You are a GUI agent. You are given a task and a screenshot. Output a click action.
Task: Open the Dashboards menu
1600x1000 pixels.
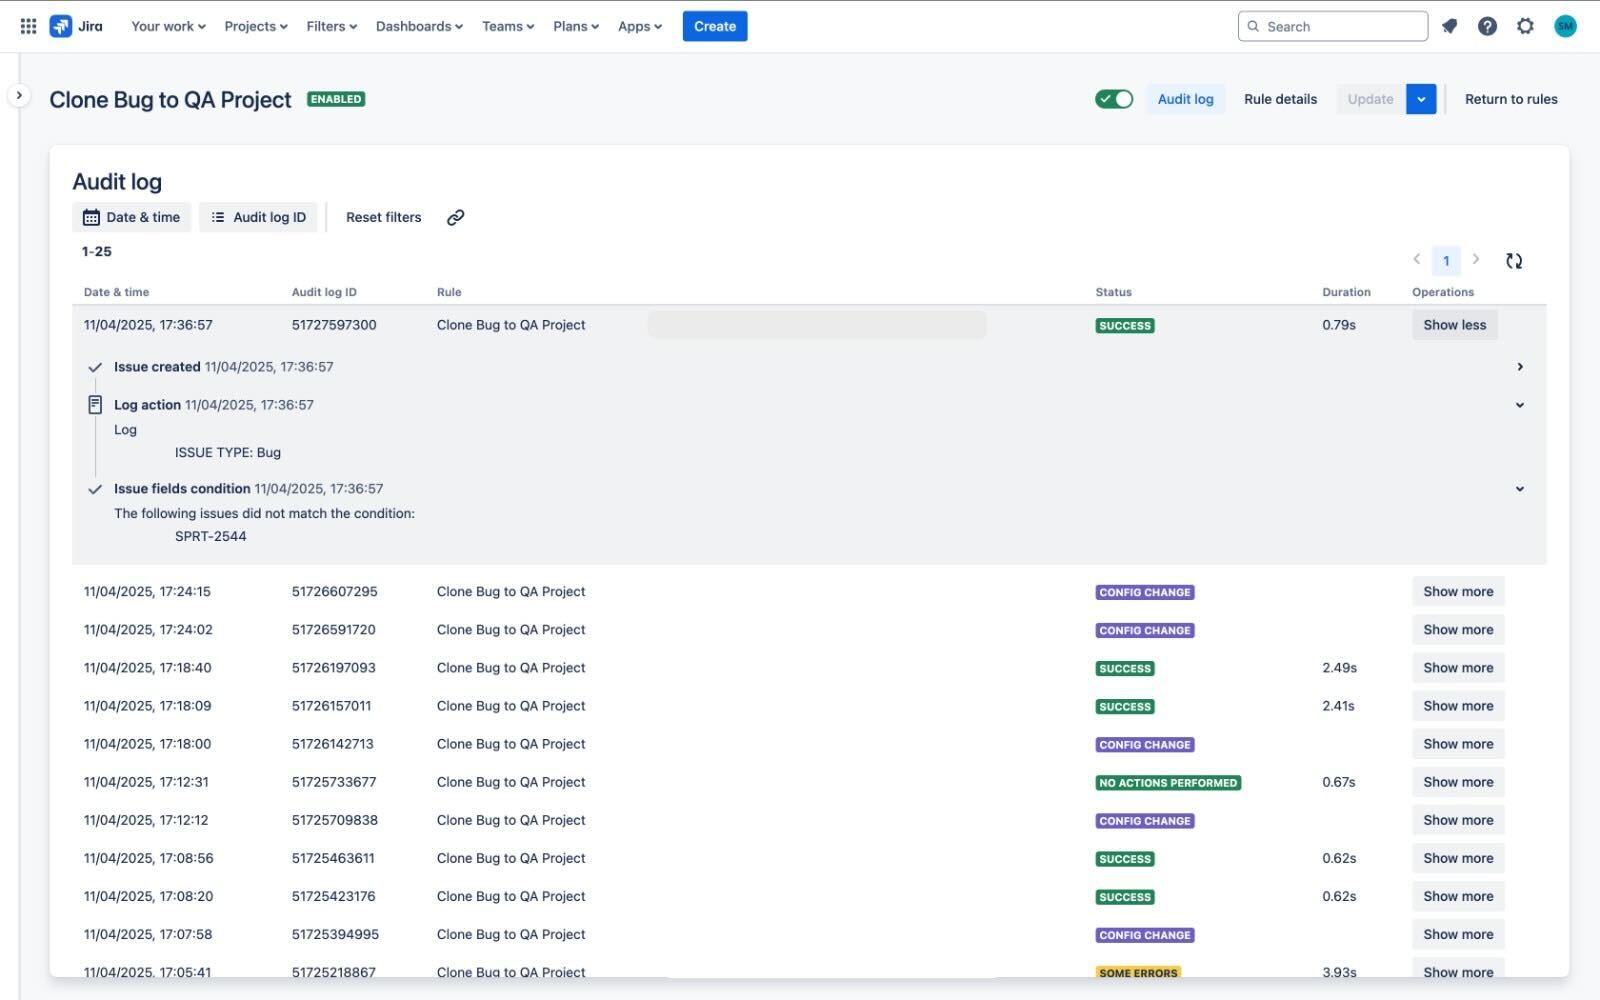pos(418,26)
